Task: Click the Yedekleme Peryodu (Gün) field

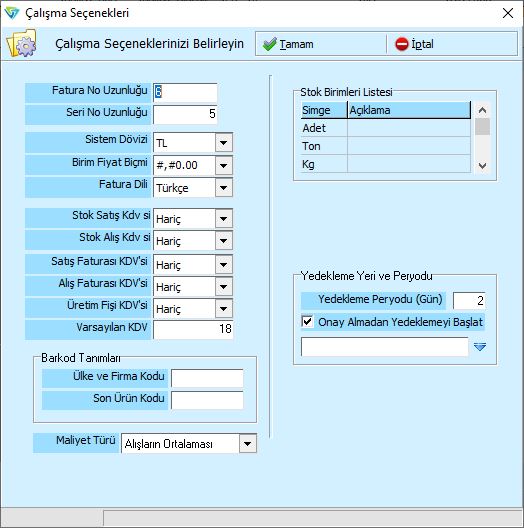Action: (x=469, y=300)
